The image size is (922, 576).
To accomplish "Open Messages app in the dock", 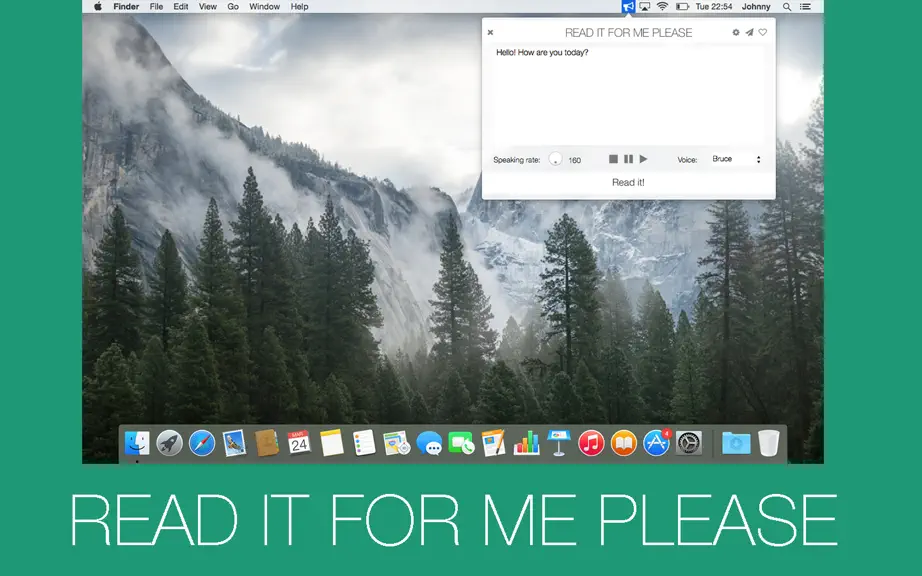I will (429, 443).
